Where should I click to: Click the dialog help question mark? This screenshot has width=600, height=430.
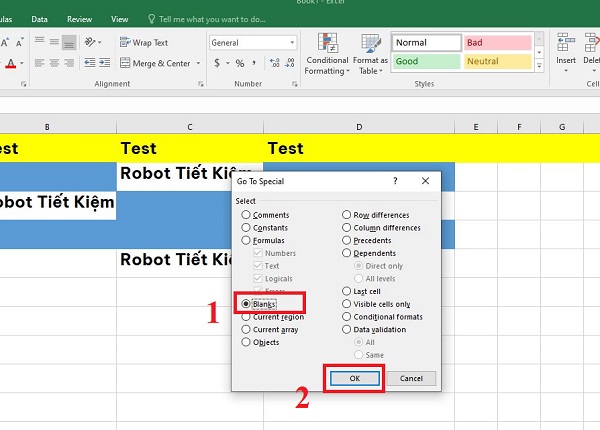coord(395,181)
